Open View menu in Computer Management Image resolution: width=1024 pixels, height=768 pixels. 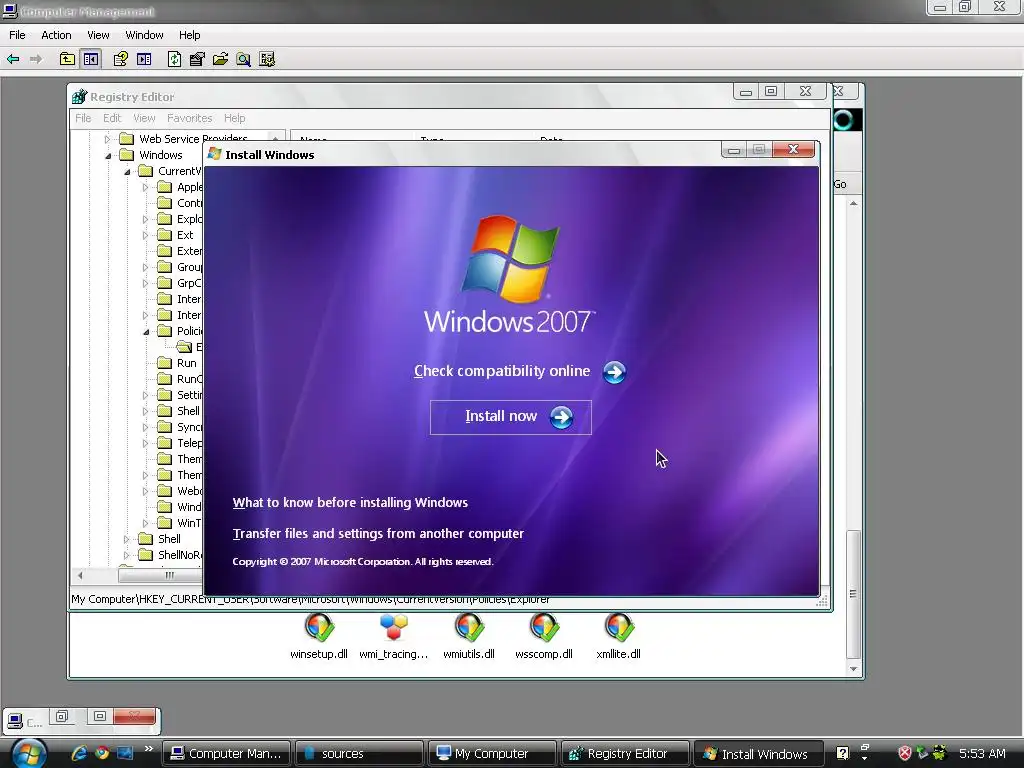pyautogui.click(x=98, y=35)
